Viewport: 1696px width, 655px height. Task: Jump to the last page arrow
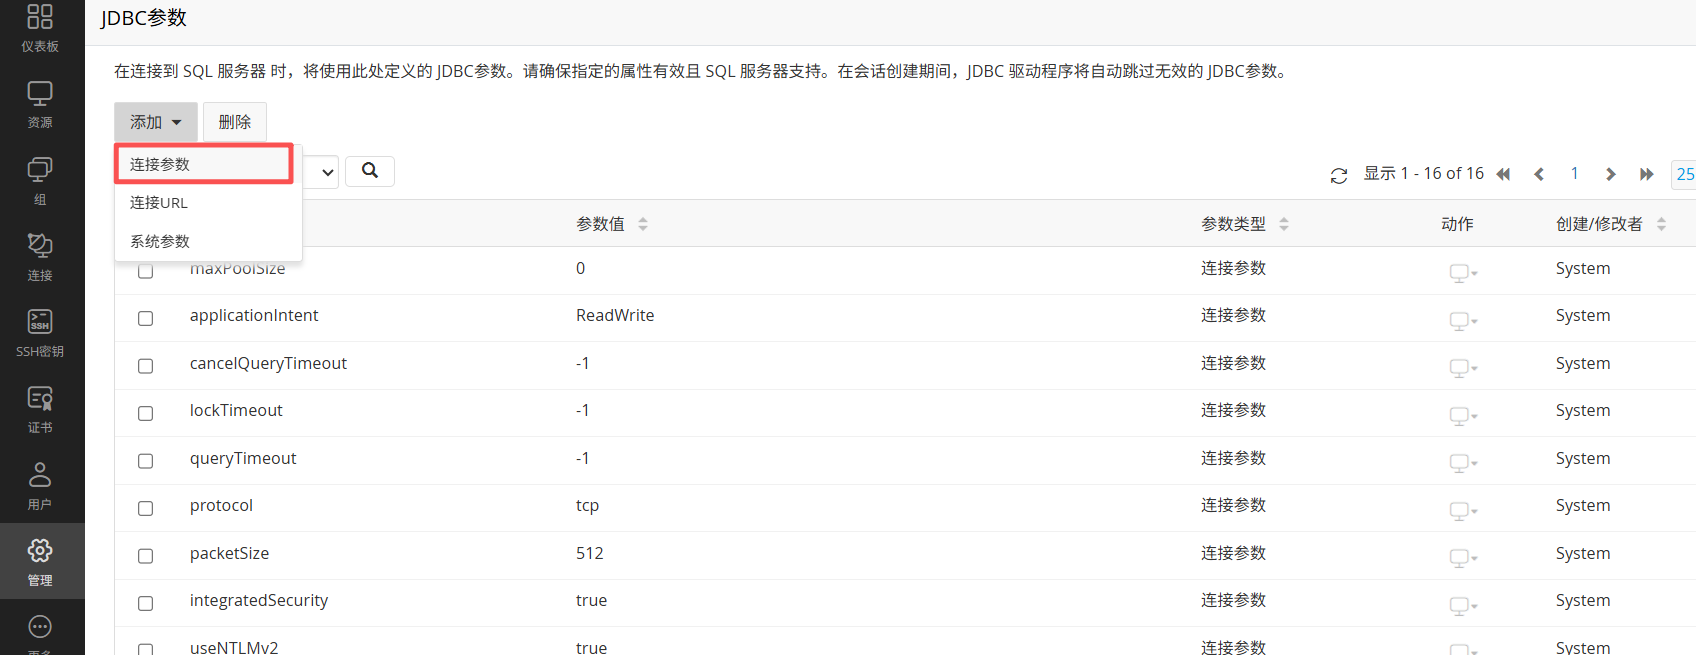(1646, 174)
